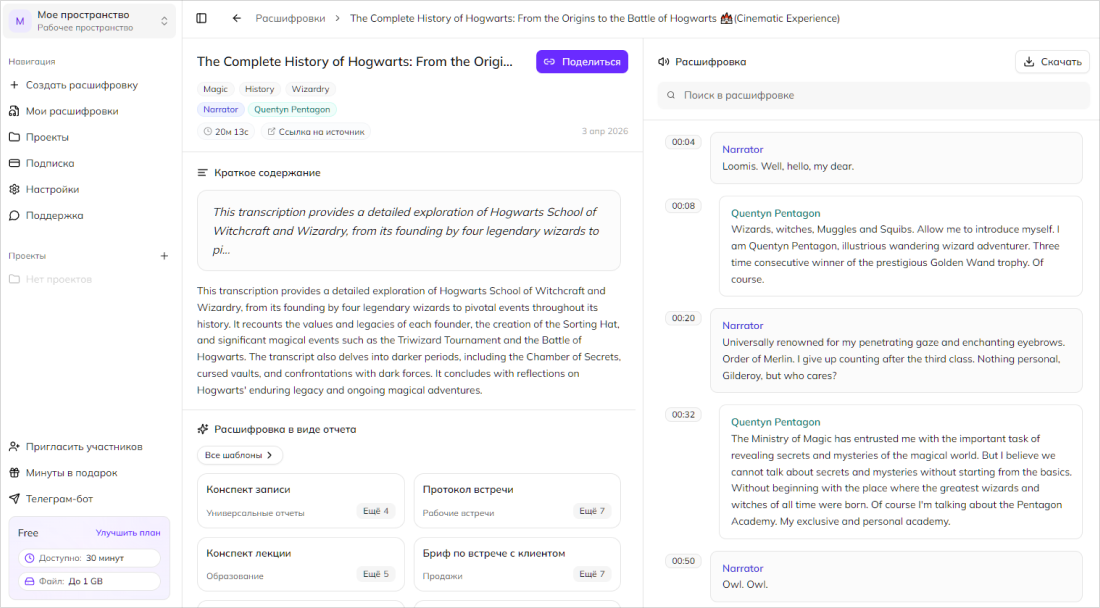Expand the truncated summary quote box

(x=408, y=231)
